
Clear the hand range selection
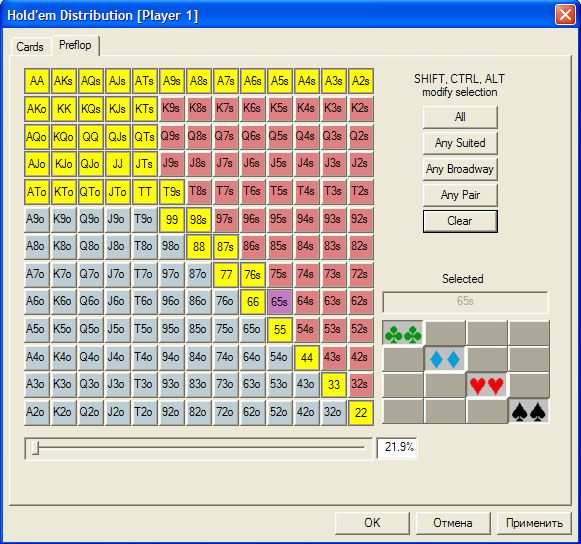pyautogui.click(x=460, y=221)
